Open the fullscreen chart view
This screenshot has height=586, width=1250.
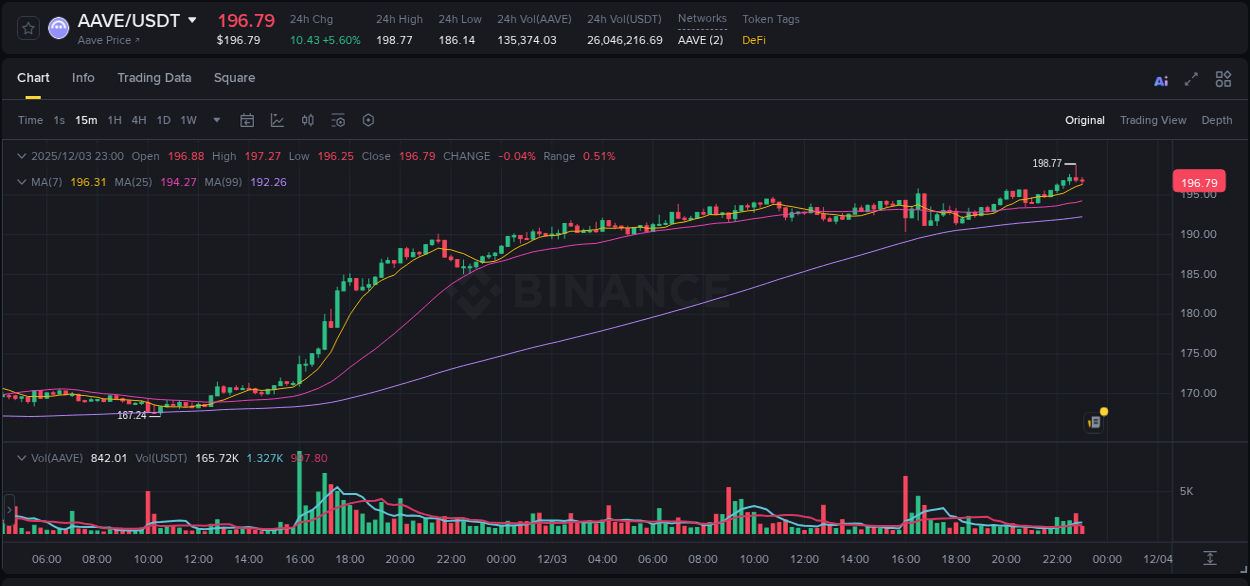[x=1190, y=78]
